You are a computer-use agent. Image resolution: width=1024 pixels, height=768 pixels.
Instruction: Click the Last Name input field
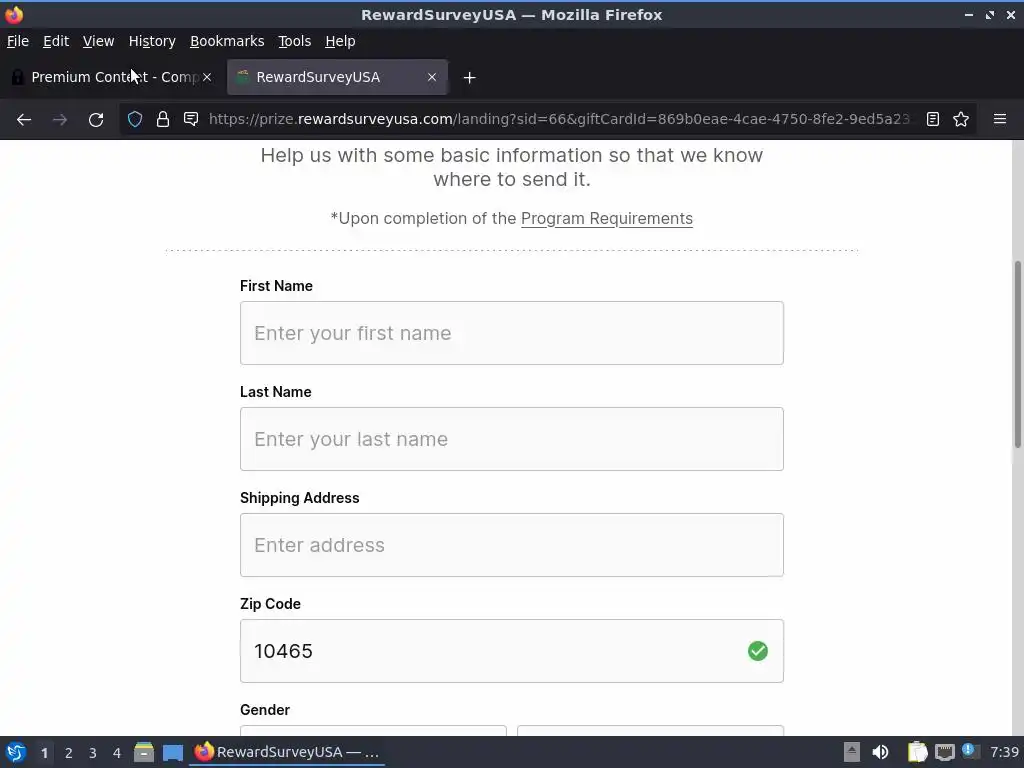click(511, 439)
